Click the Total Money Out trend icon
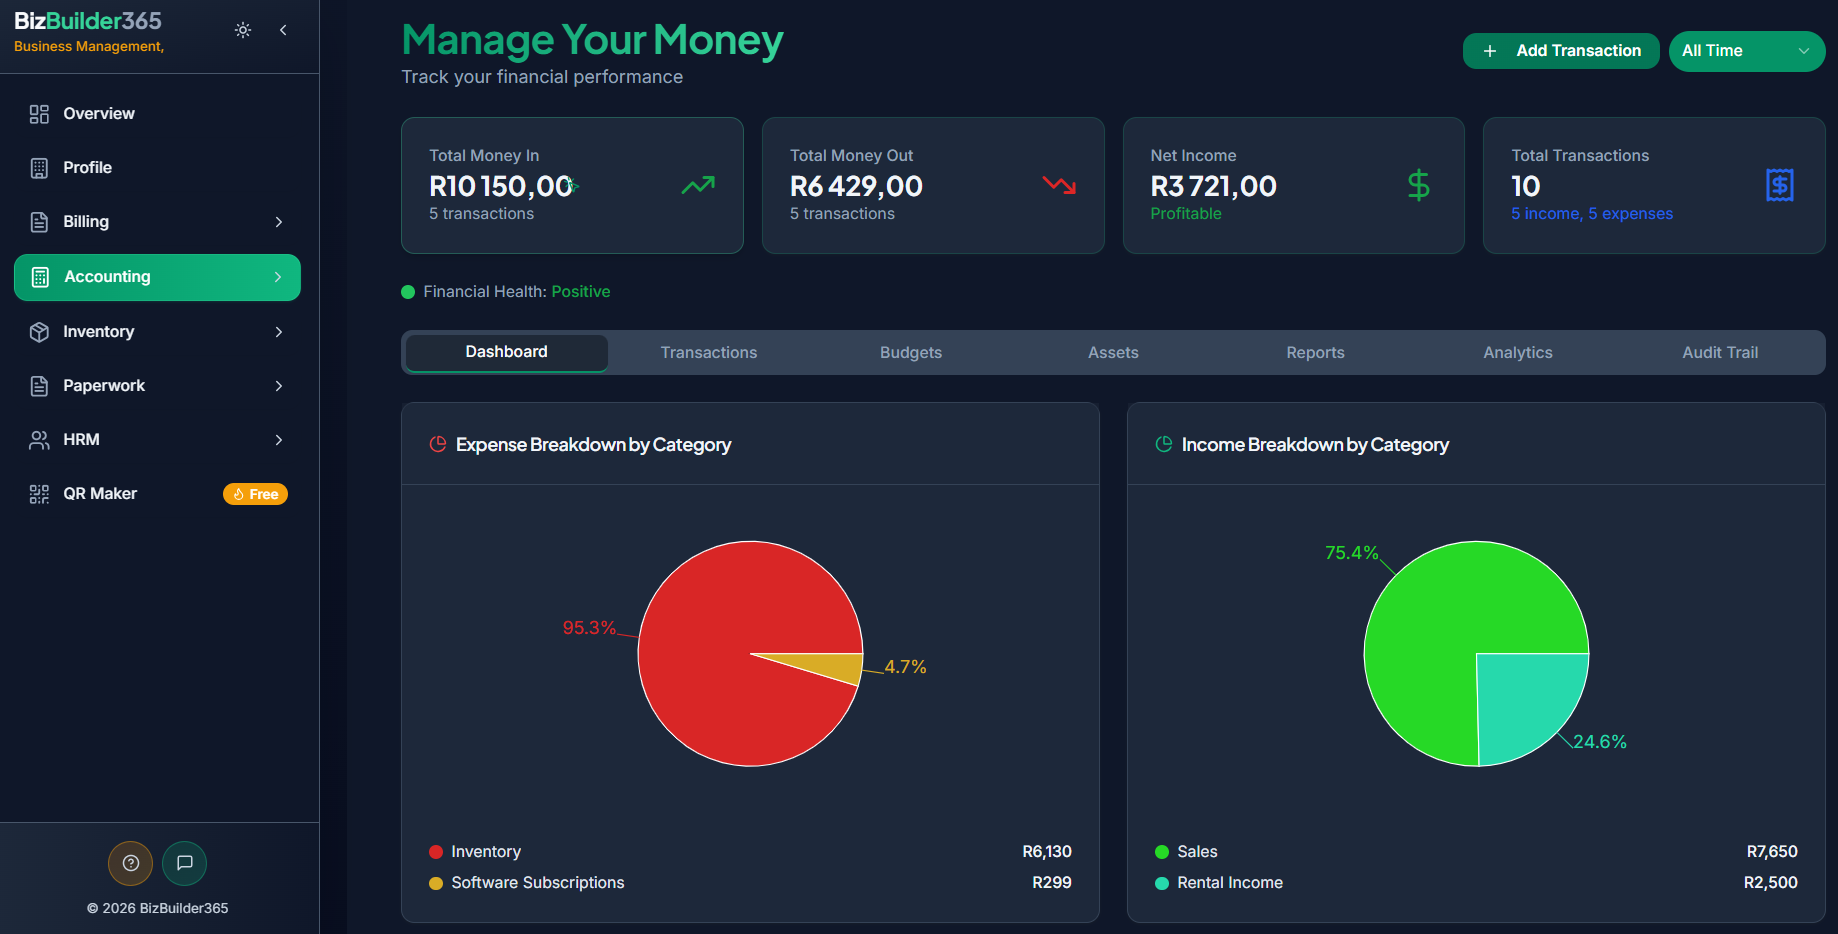This screenshot has width=1838, height=934. click(x=1059, y=185)
